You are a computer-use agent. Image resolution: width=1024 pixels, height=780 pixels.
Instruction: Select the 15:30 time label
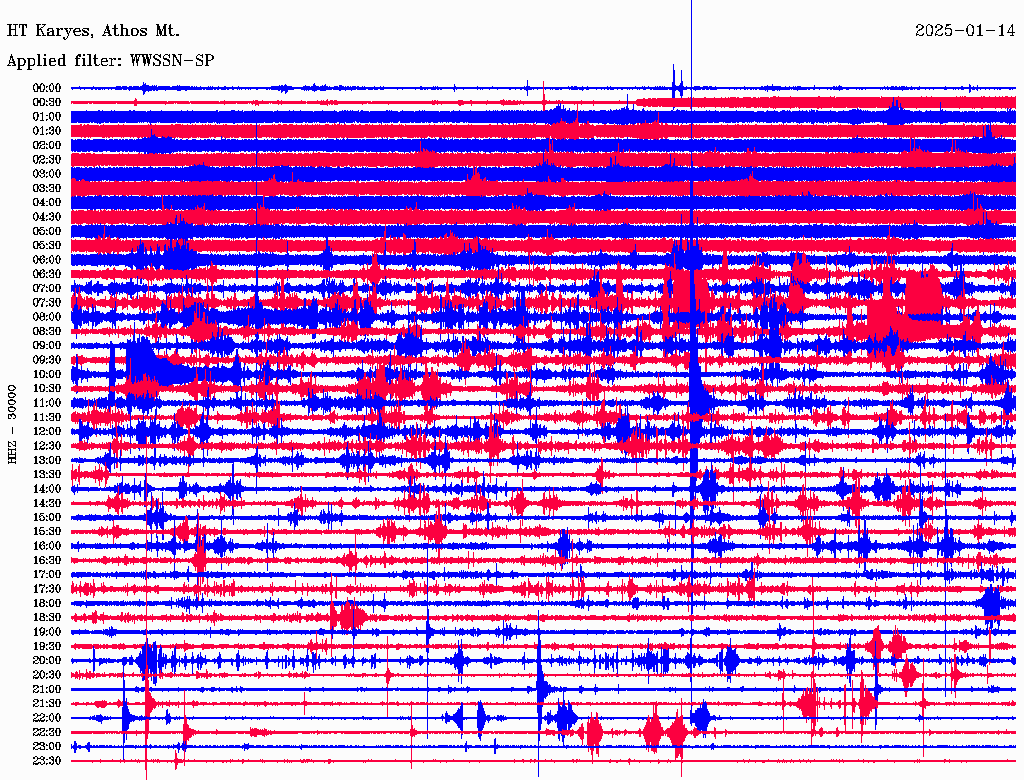pos(47,532)
